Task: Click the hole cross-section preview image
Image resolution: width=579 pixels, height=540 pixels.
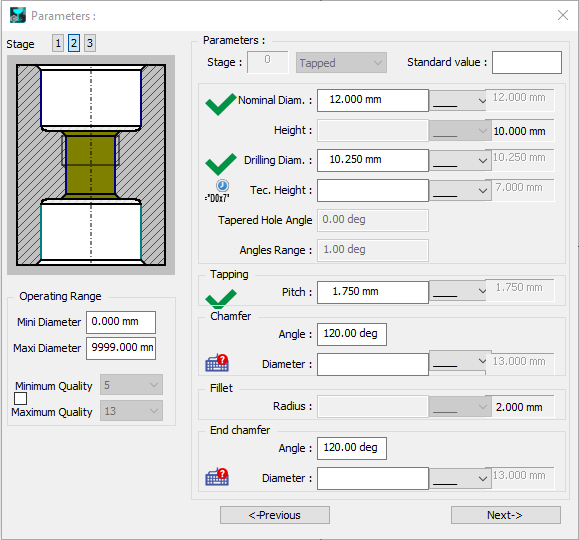Action: coord(91,165)
